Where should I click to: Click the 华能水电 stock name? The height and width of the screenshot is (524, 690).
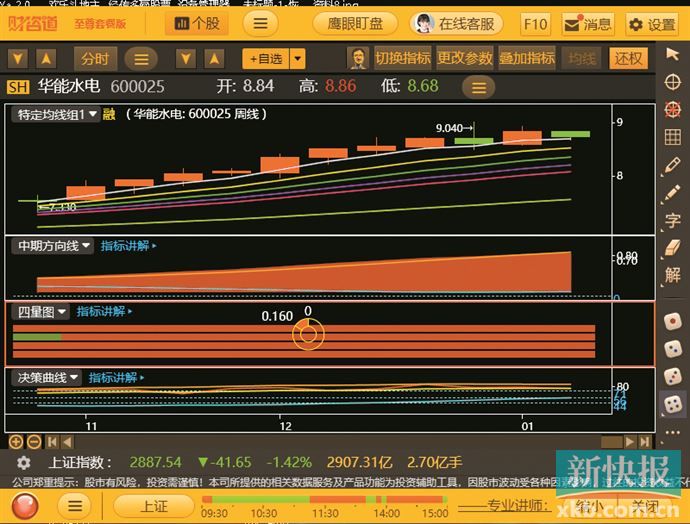tap(69, 86)
